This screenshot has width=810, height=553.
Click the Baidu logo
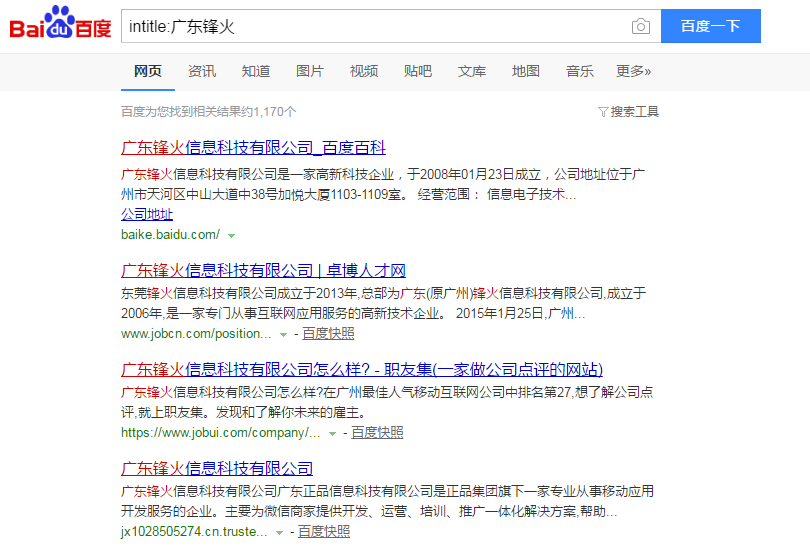click(x=60, y=23)
